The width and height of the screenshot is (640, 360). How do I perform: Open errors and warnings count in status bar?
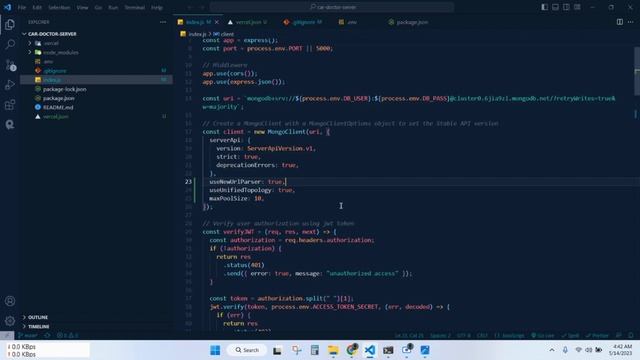click(67, 336)
